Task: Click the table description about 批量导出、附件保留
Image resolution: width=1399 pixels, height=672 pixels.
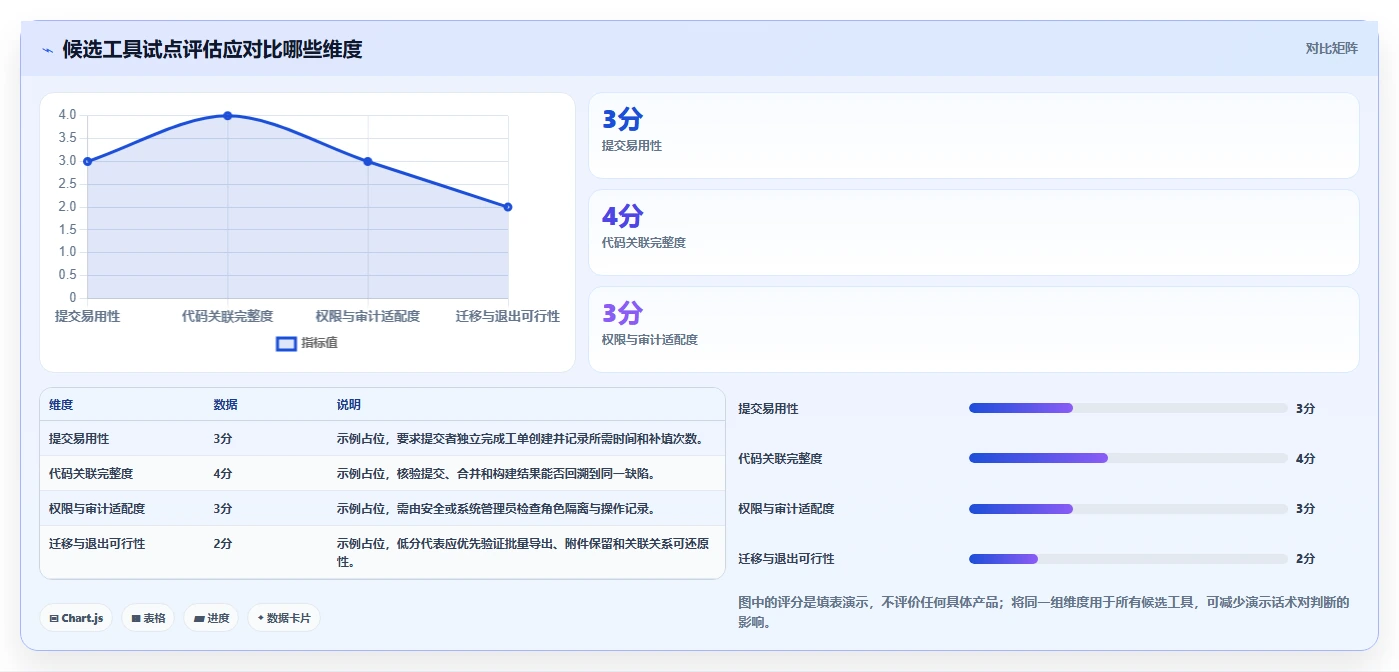Action: point(524,552)
